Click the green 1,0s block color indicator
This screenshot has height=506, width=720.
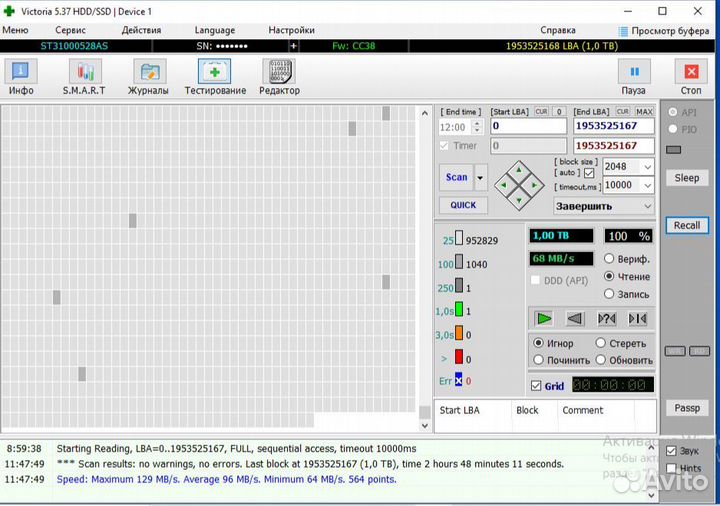coord(459,309)
